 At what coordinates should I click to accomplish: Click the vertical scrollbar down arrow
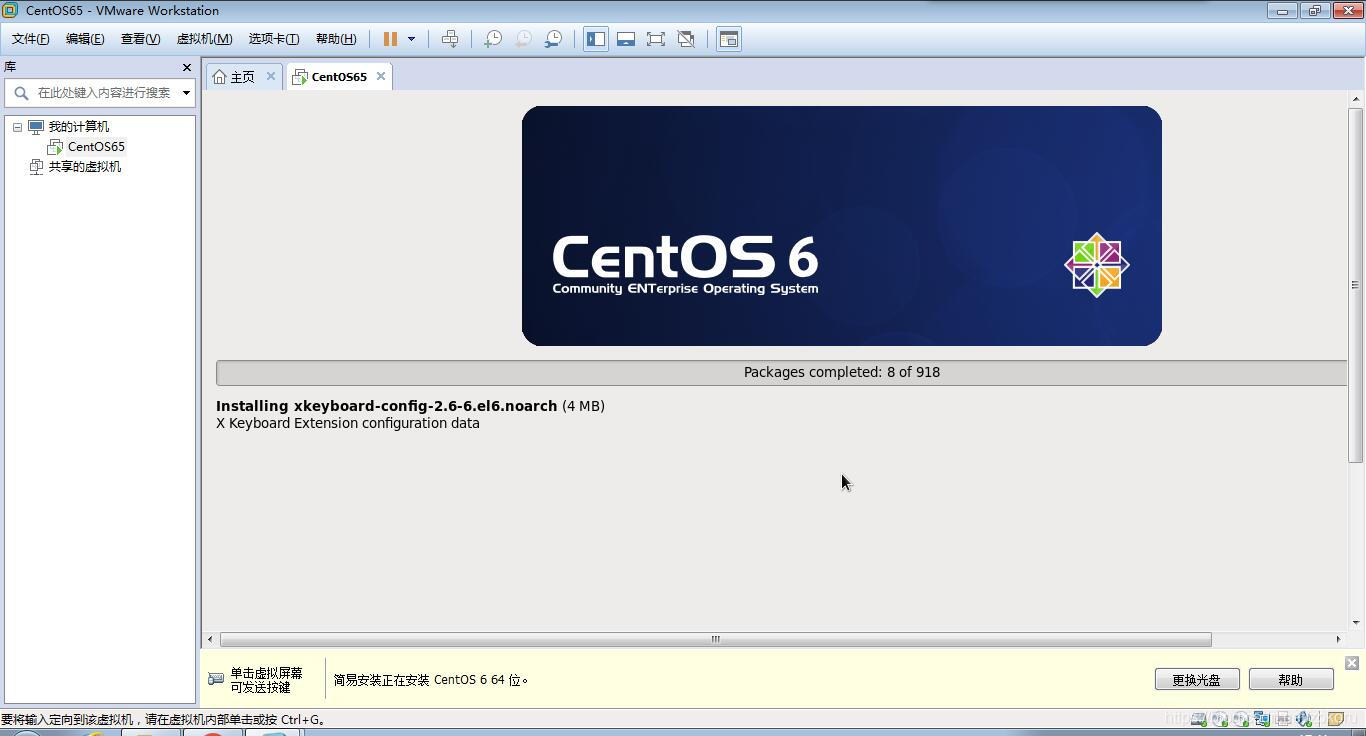pyautogui.click(x=1356, y=623)
